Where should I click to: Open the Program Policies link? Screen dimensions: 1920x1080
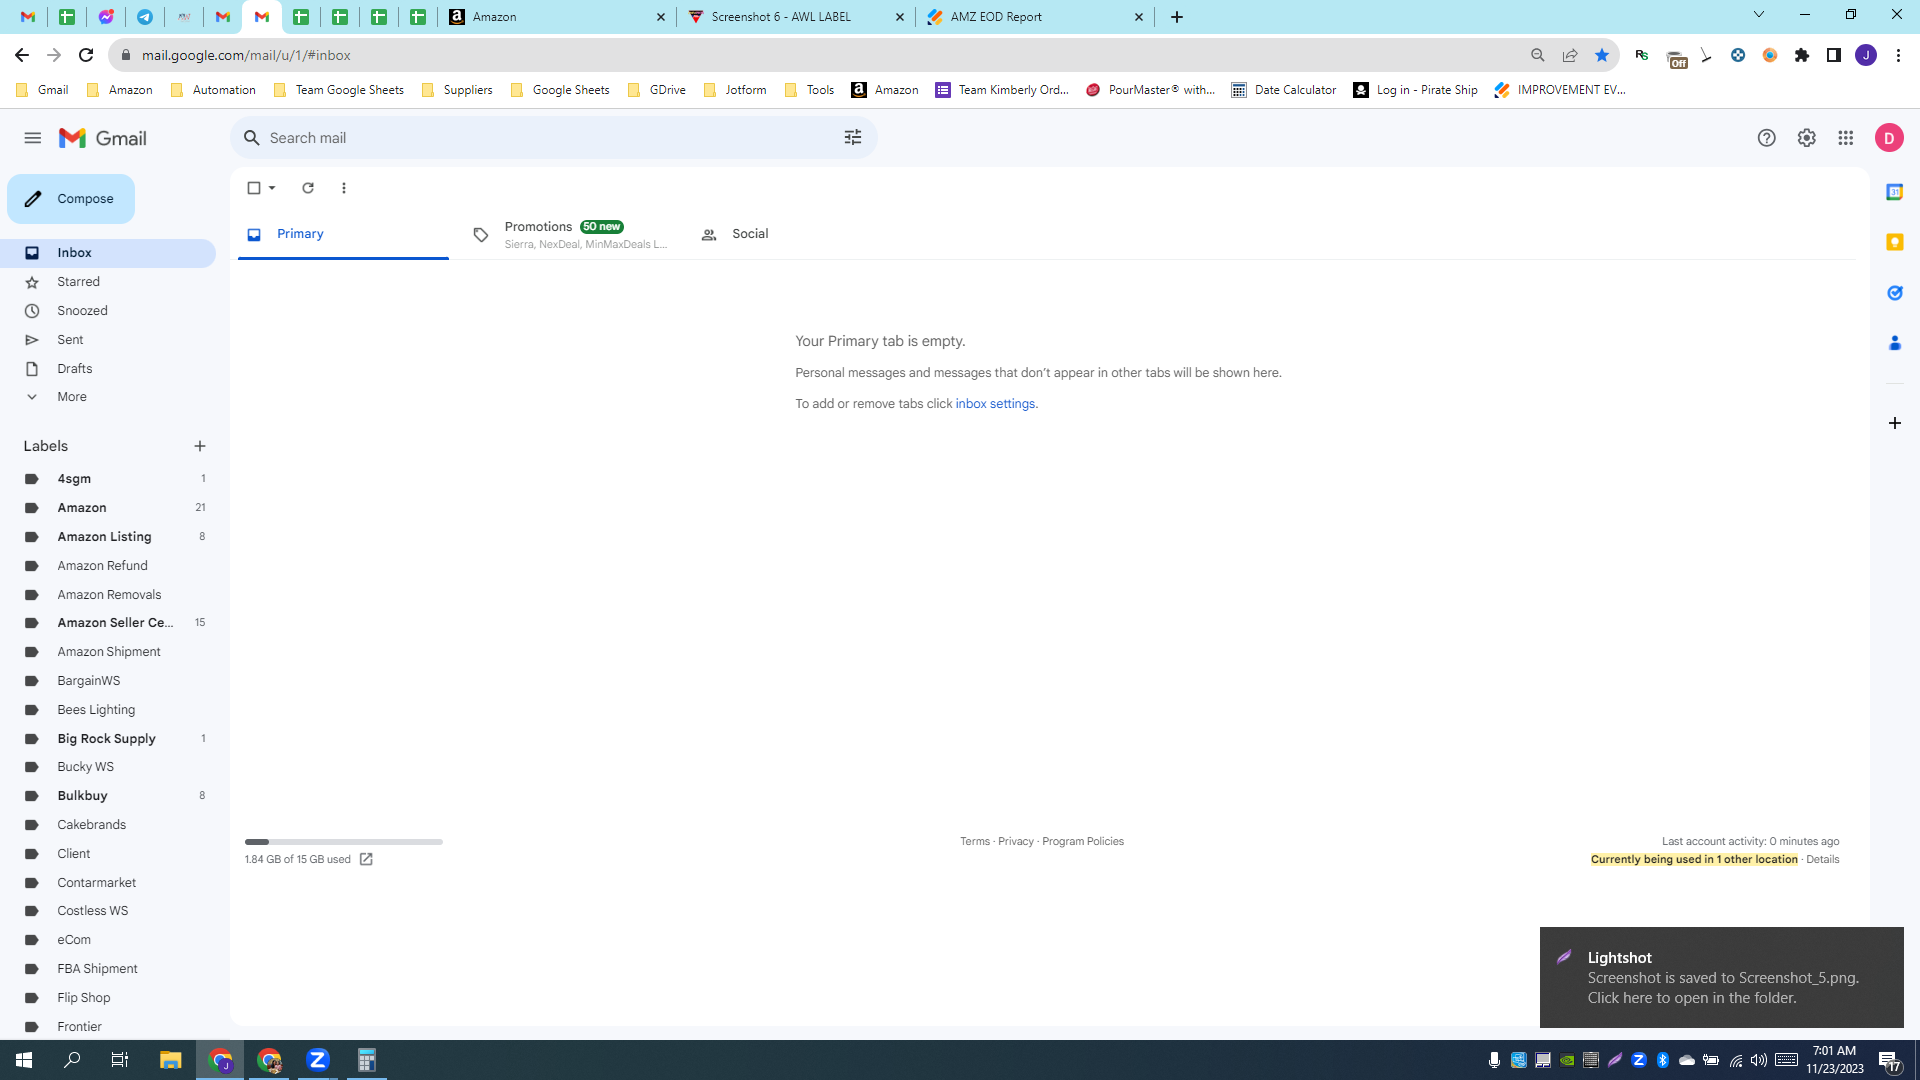[x=1083, y=842]
